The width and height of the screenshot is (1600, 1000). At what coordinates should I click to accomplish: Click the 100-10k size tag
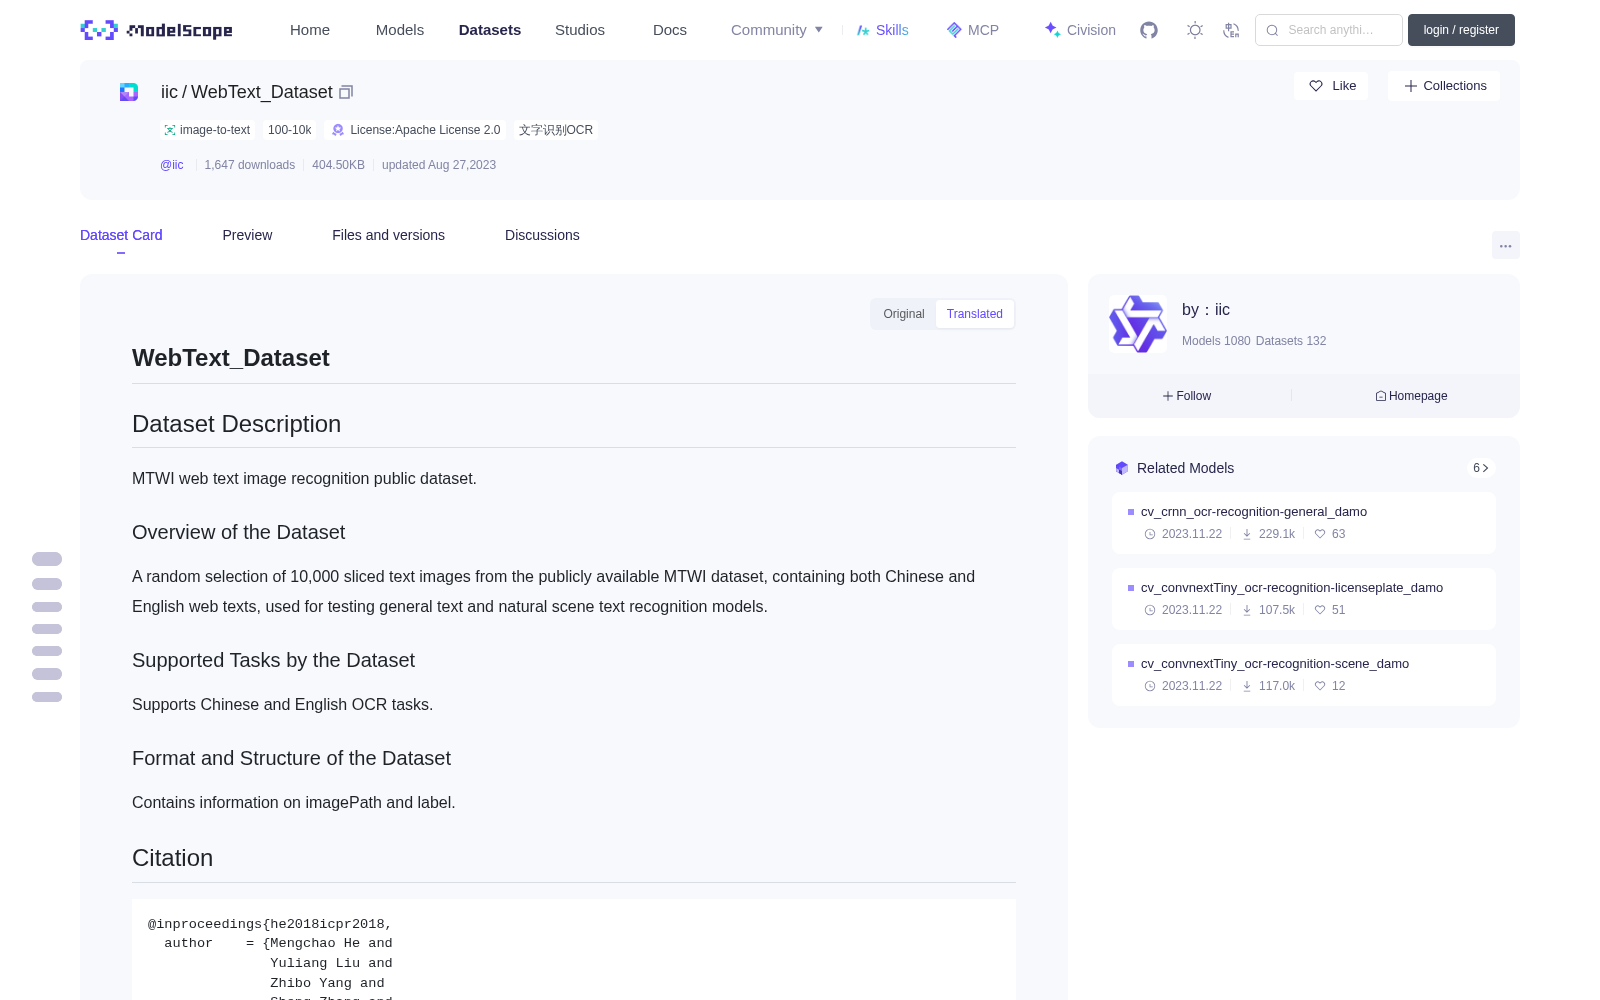[290, 130]
